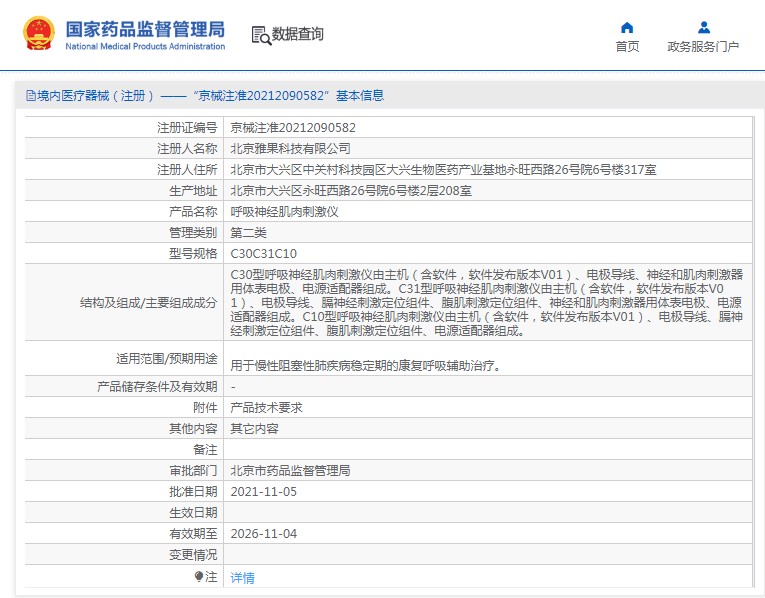
Task: Click the 型号规格 label
Action: coord(193,254)
